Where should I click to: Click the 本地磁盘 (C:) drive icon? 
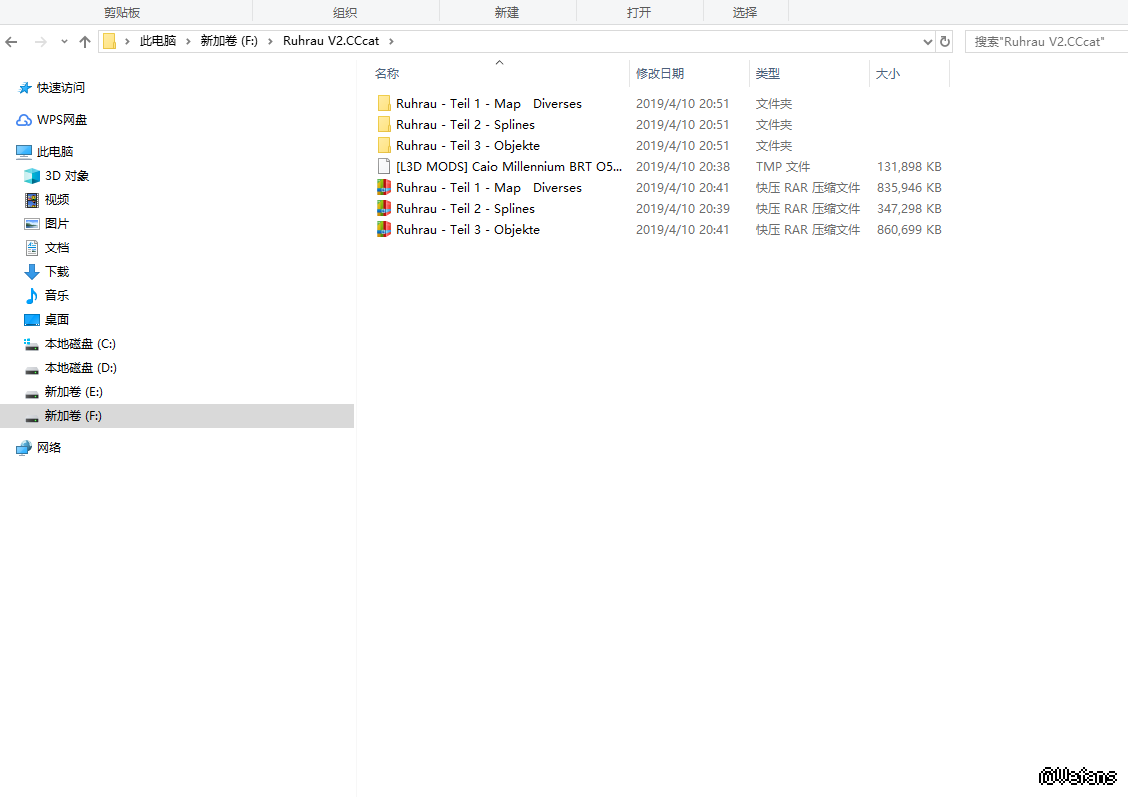click(32, 345)
